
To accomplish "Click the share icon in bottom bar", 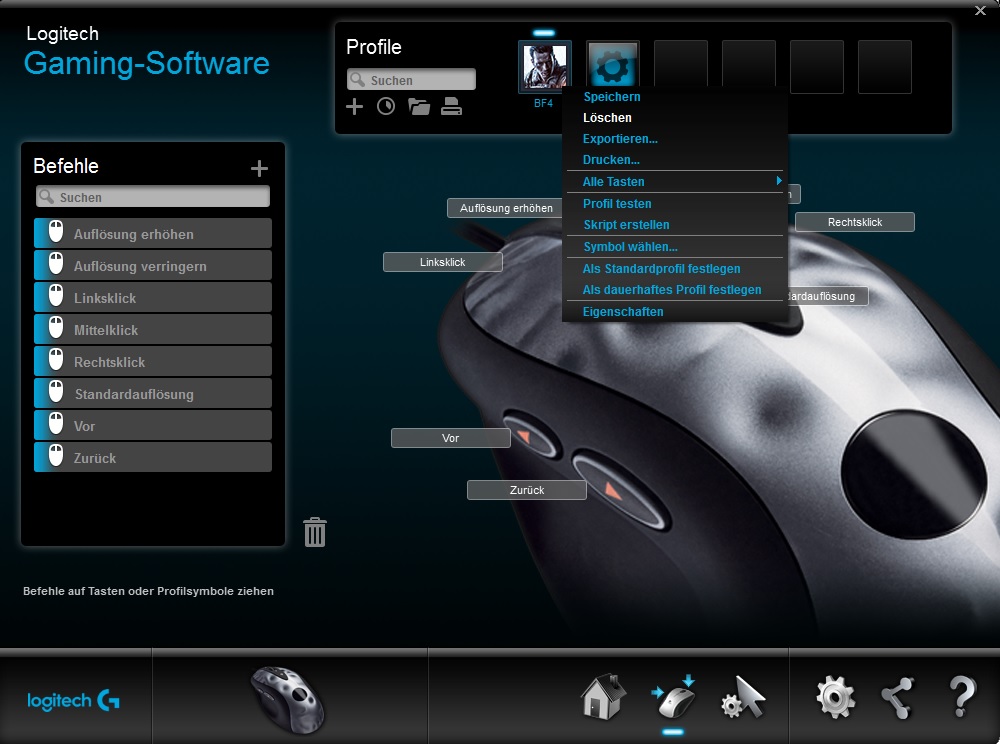I will click(x=898, y=697).
